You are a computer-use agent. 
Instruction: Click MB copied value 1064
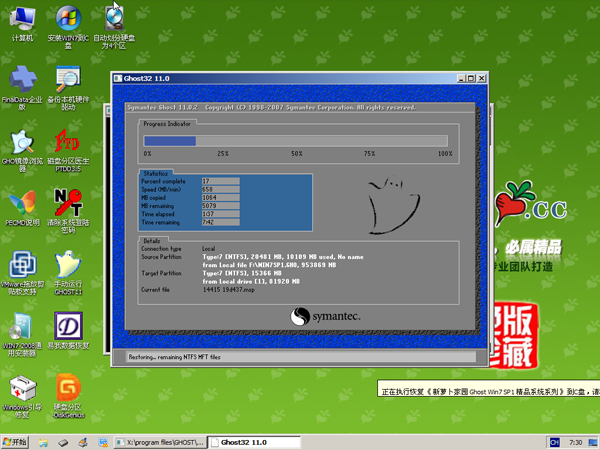click(x=220, y=197)
